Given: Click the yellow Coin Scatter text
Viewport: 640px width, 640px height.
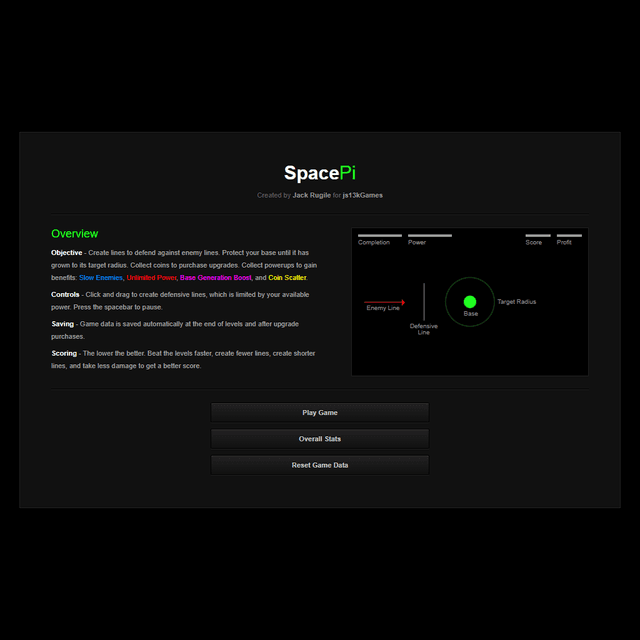Looking at the screenshot, I should (x=287, y=277).
